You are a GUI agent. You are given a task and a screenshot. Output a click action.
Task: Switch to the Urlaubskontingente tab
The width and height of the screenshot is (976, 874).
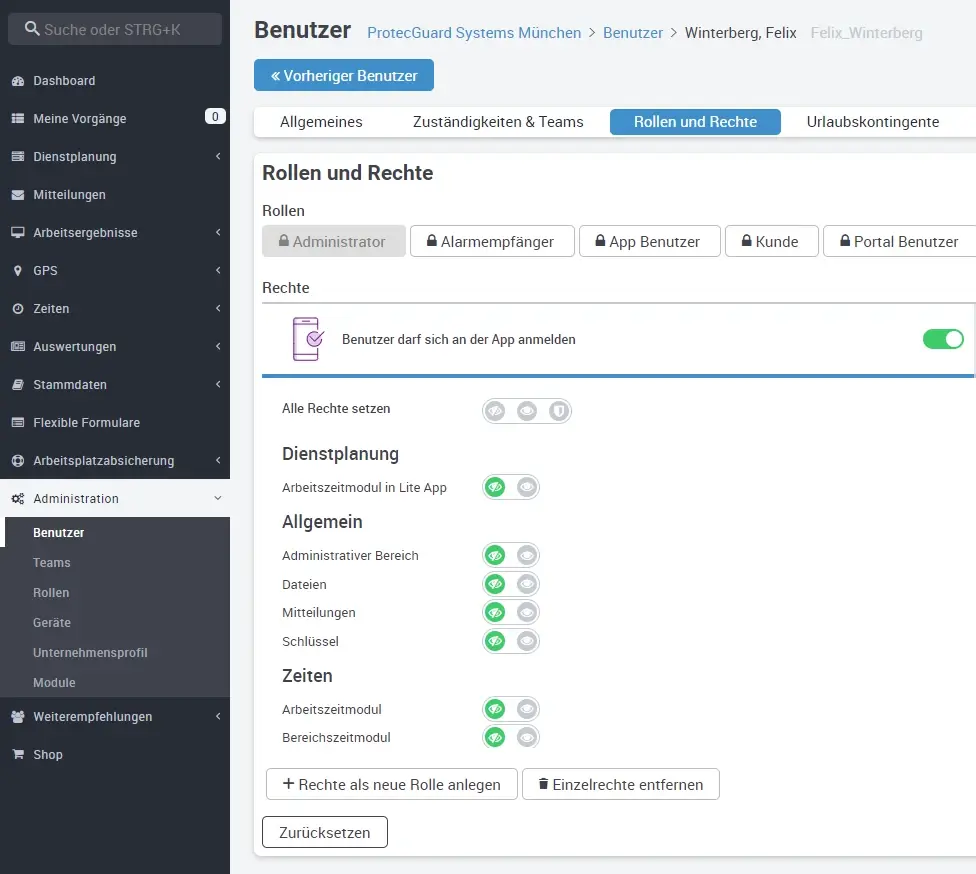click(x=872, y=122)
